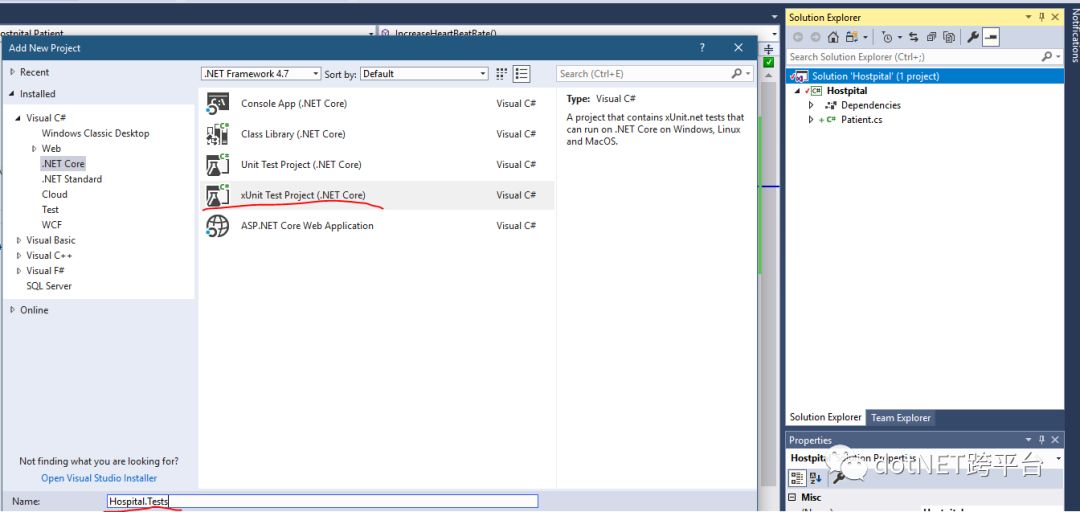Select Class Library (.NET Core) template
The width and height of the screenshot is (1080, 512).
[377, 134]
